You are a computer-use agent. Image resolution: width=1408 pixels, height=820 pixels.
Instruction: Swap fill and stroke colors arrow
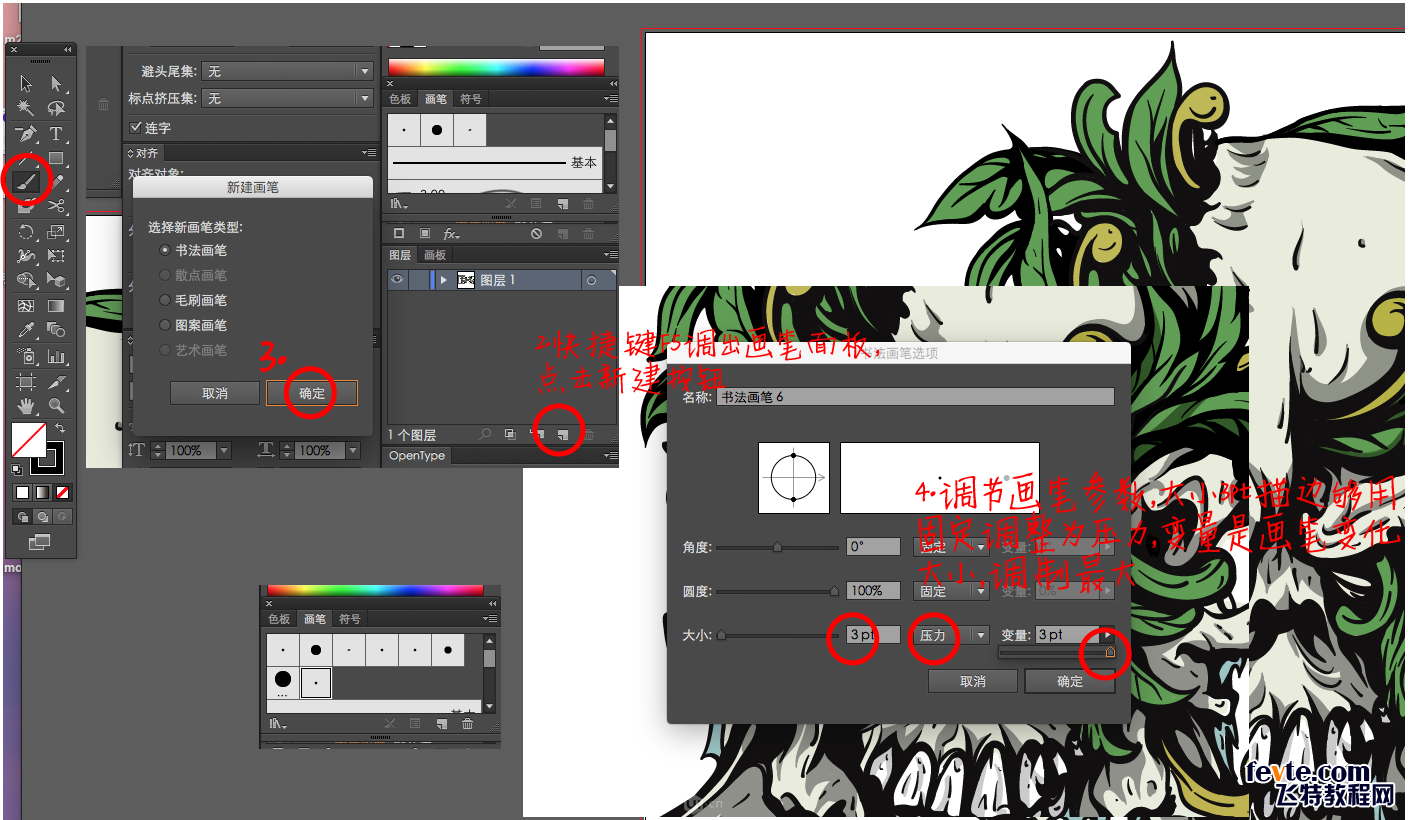click(60, 428)
